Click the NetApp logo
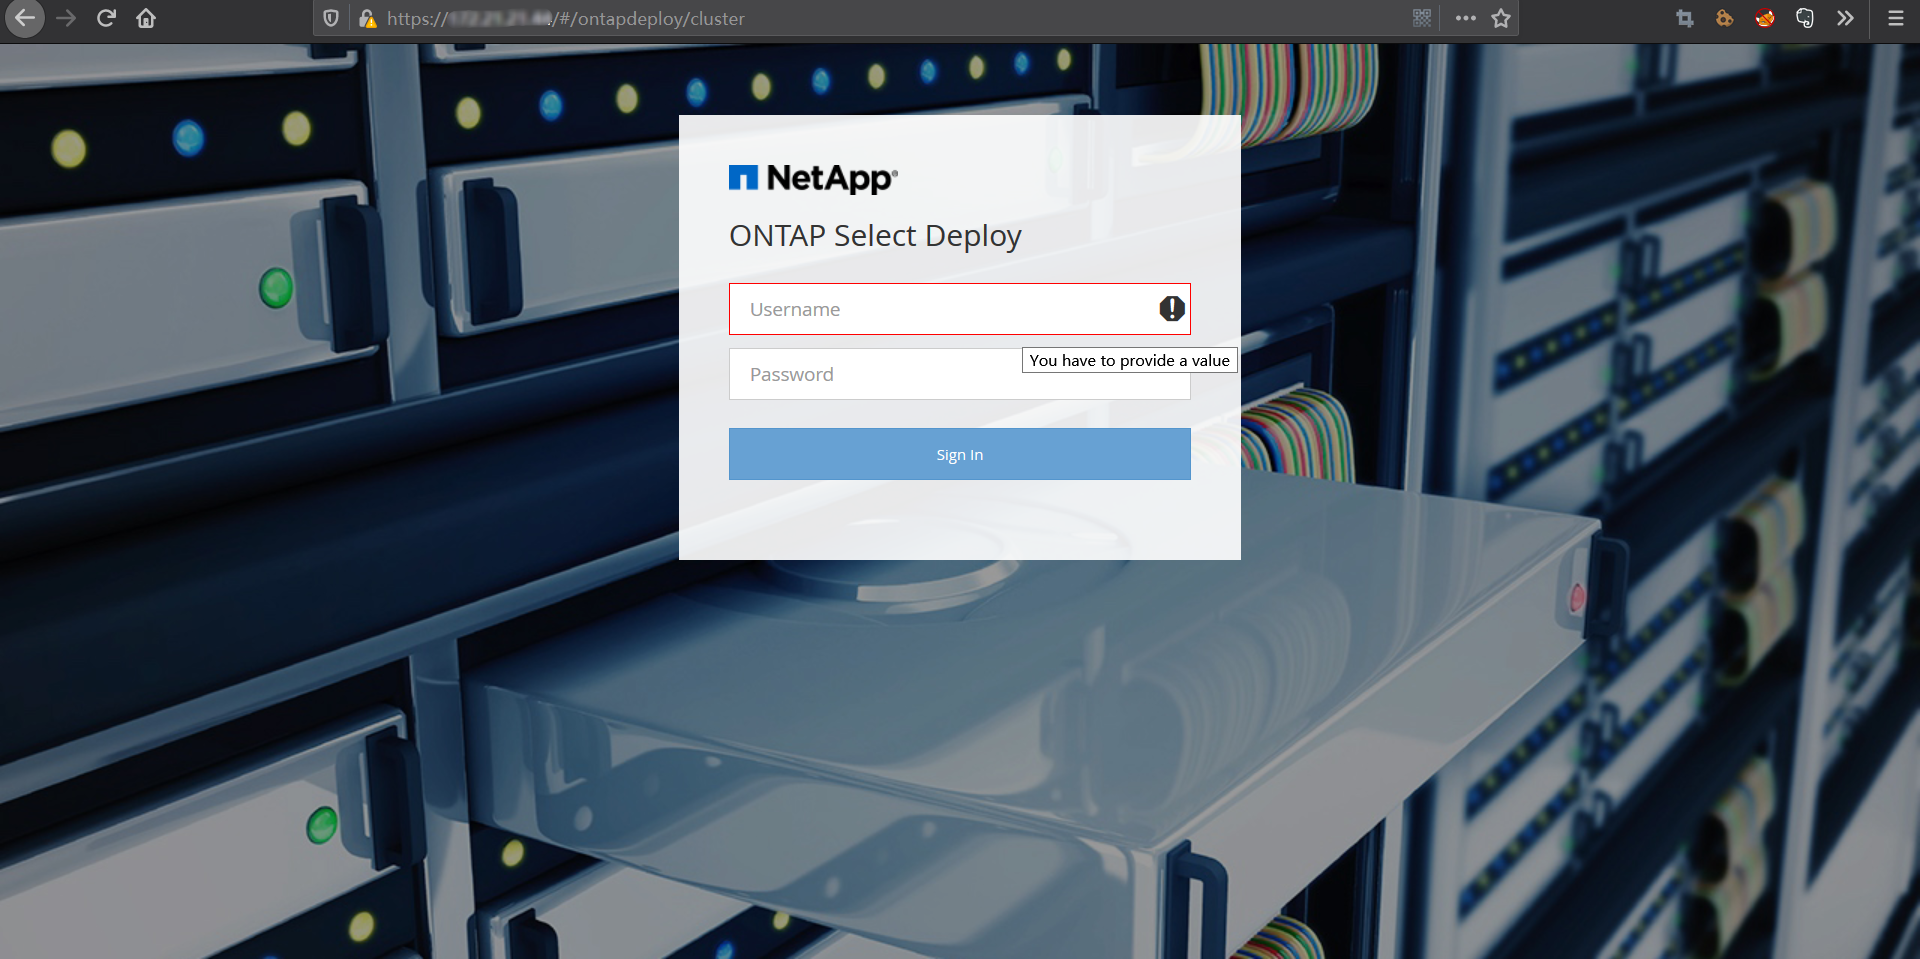 click(813, 178)
